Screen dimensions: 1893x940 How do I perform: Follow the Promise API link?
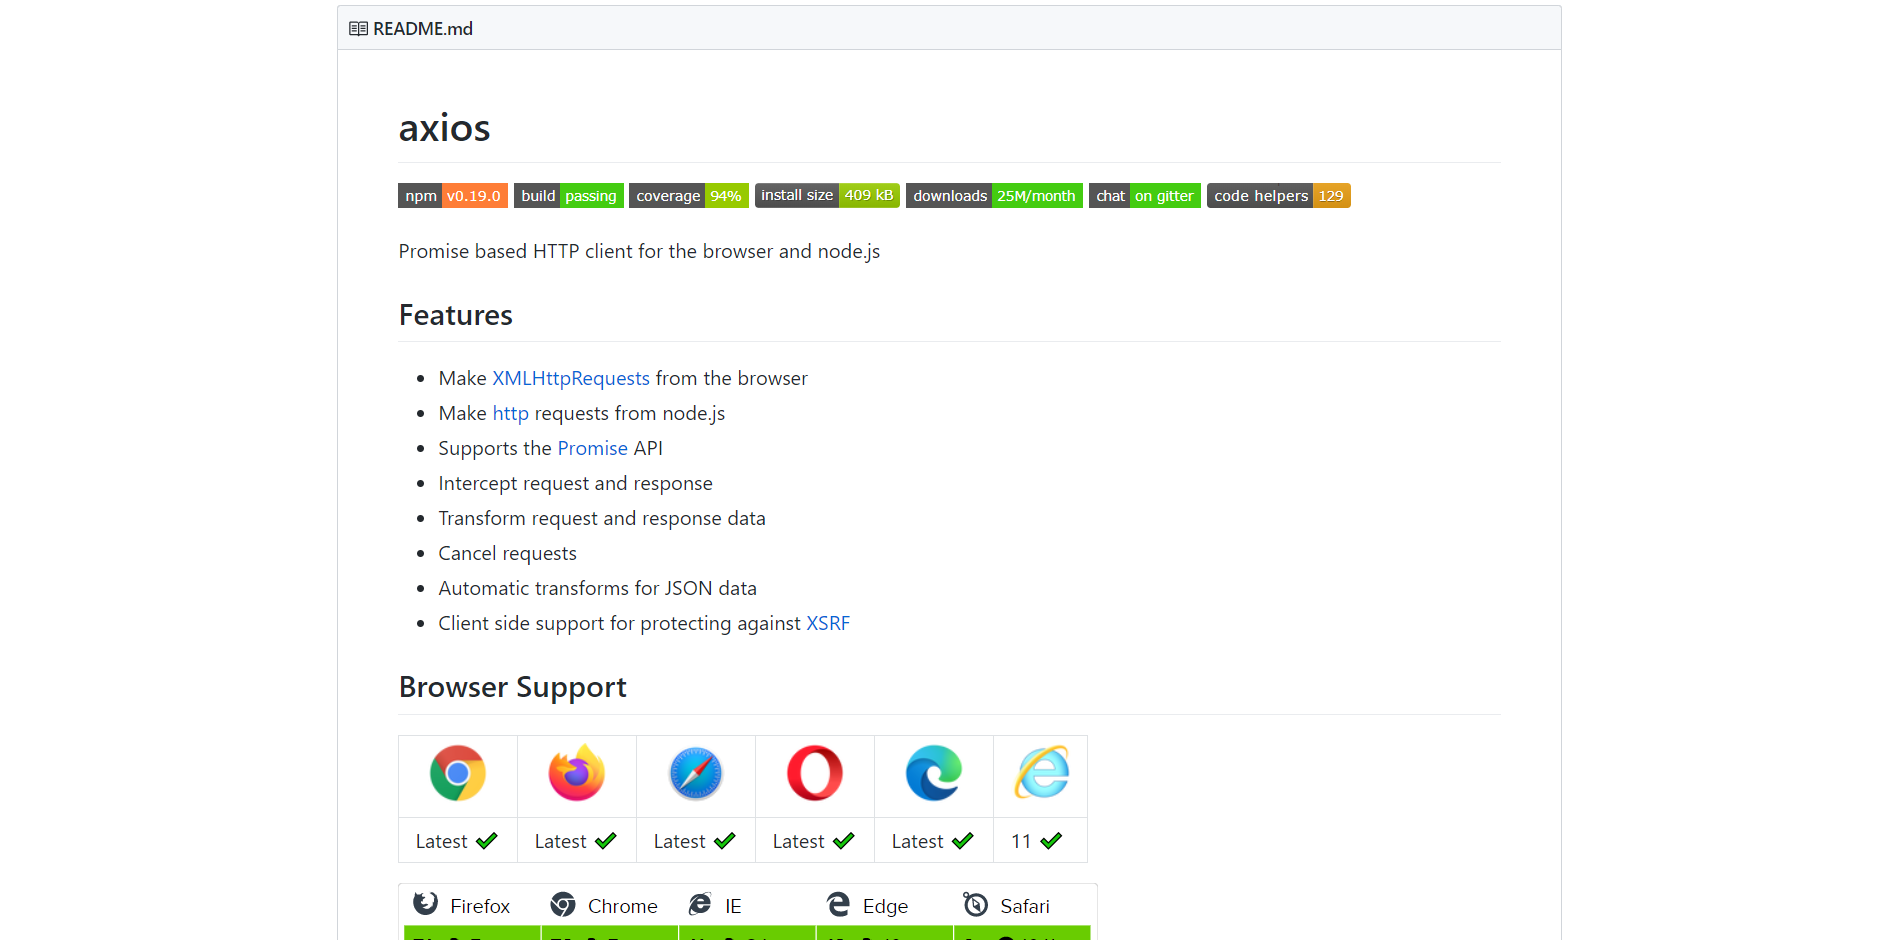tap(592, 448)
